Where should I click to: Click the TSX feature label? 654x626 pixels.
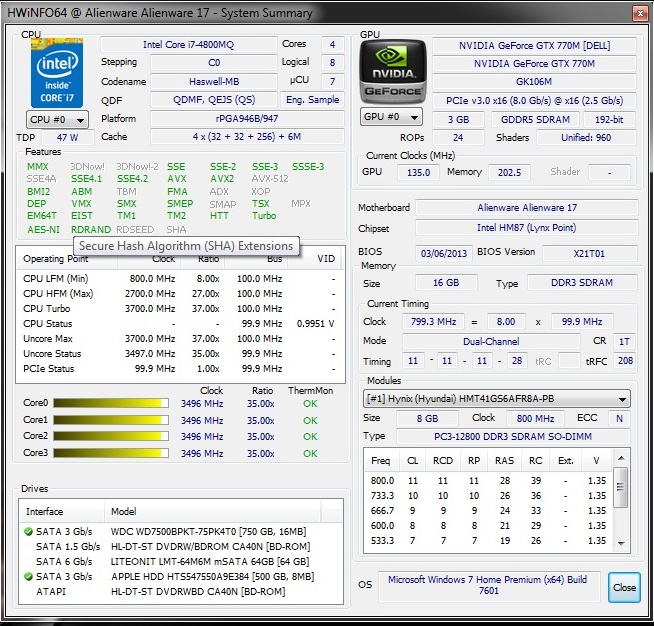tap(261, 204)
